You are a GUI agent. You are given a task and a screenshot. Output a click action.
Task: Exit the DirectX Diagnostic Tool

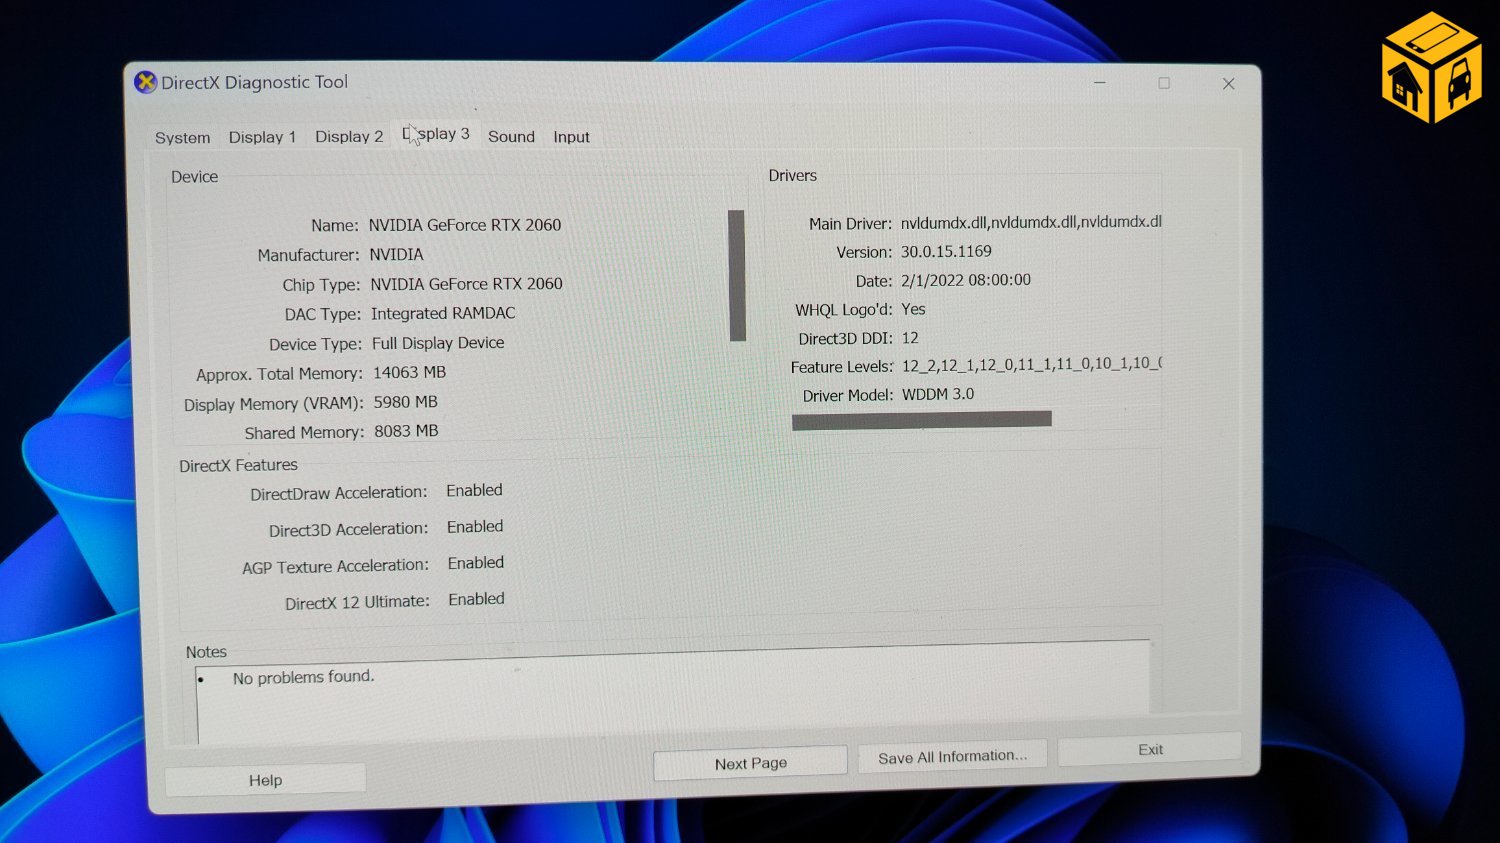click(1148, 750)
